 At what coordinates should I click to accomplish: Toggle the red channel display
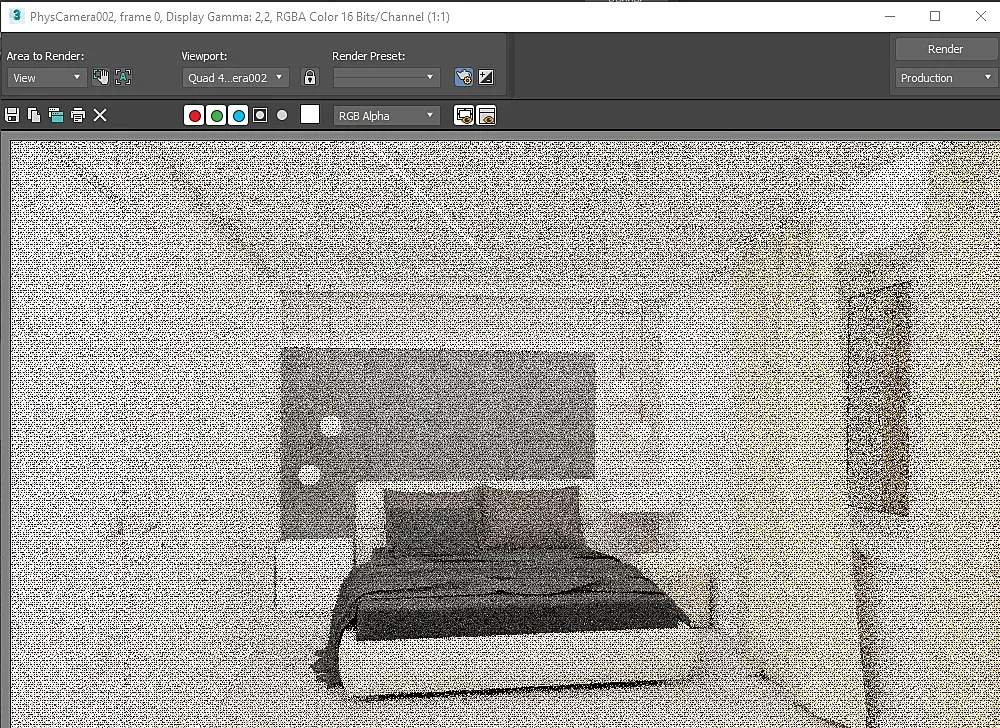(195, 115)
